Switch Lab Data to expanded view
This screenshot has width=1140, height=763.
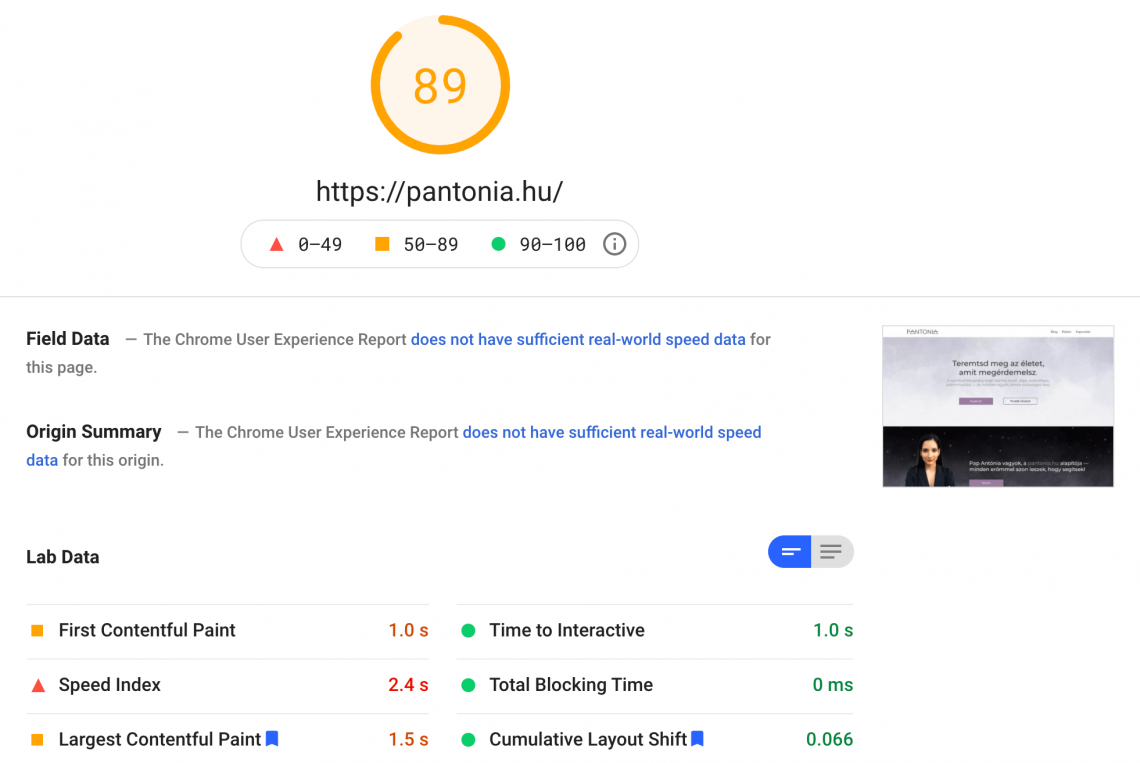pyautogui.click(x=832, y=551)
